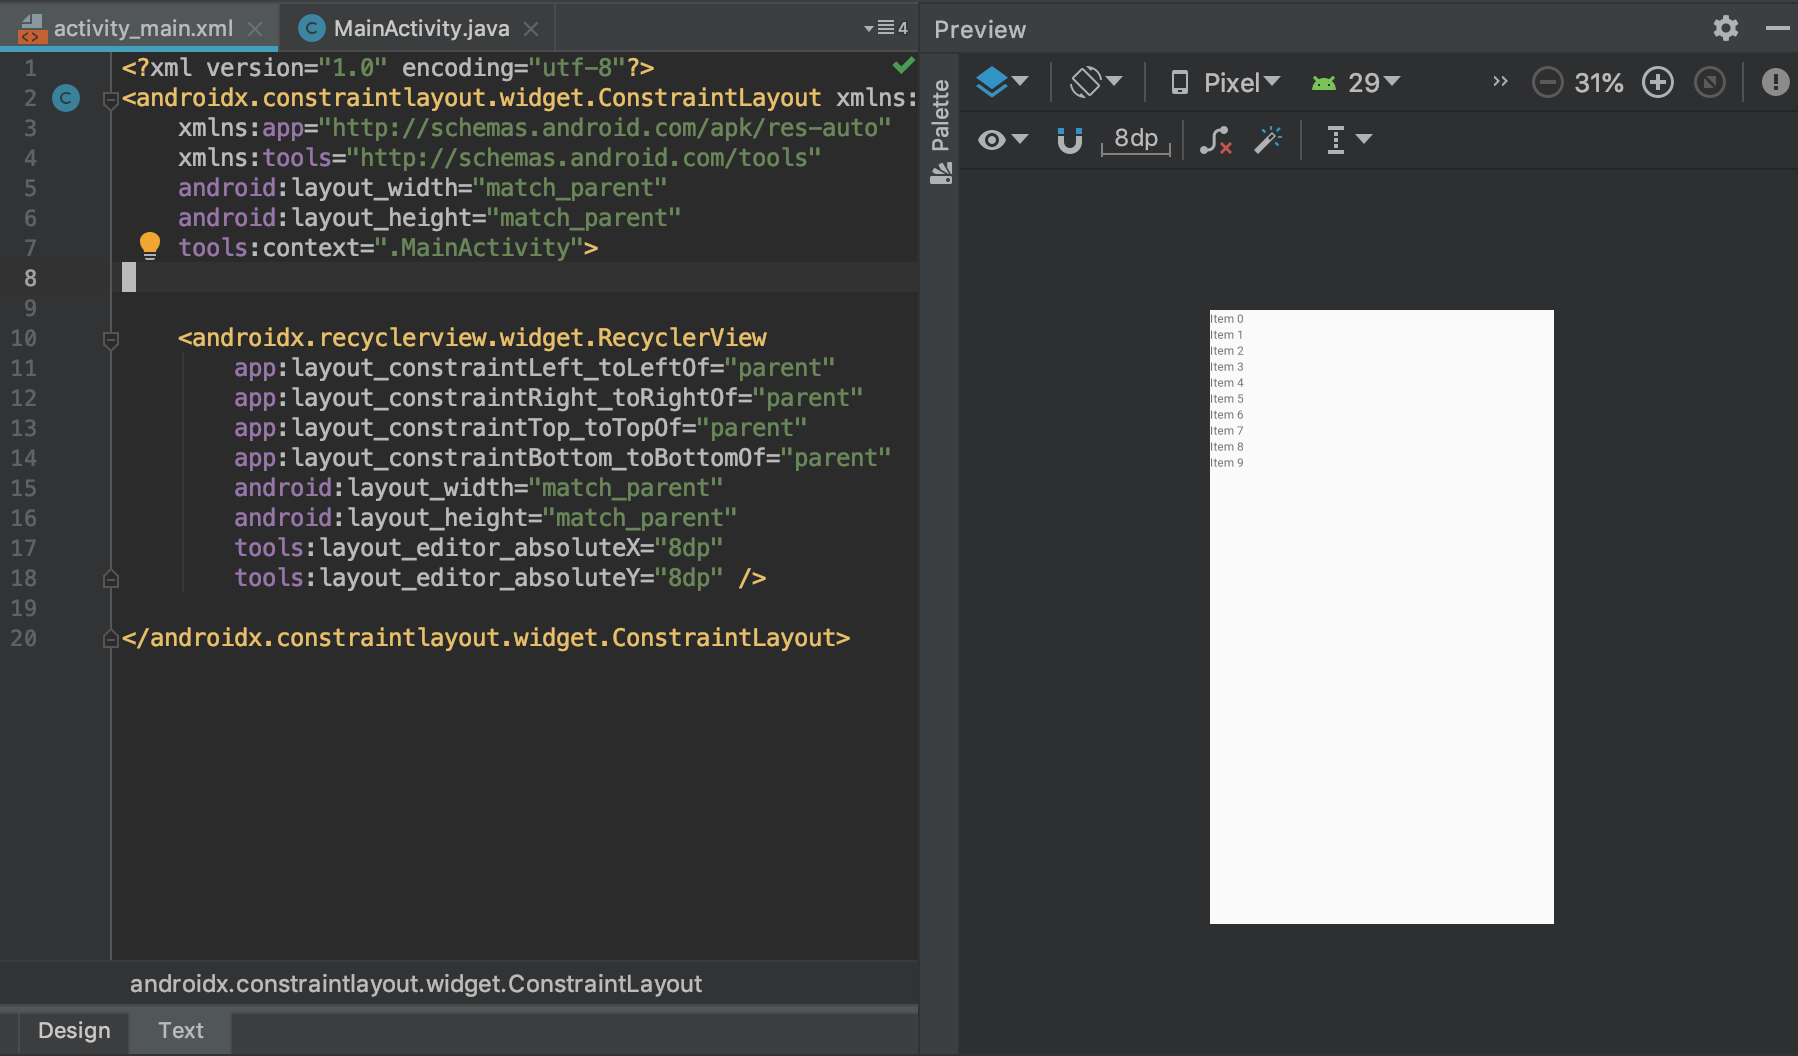The width and height of the screenshot is (1798, 1056).
Task: Click the lightbulb intention icon in the gutter
Action: tap(150, 247)
